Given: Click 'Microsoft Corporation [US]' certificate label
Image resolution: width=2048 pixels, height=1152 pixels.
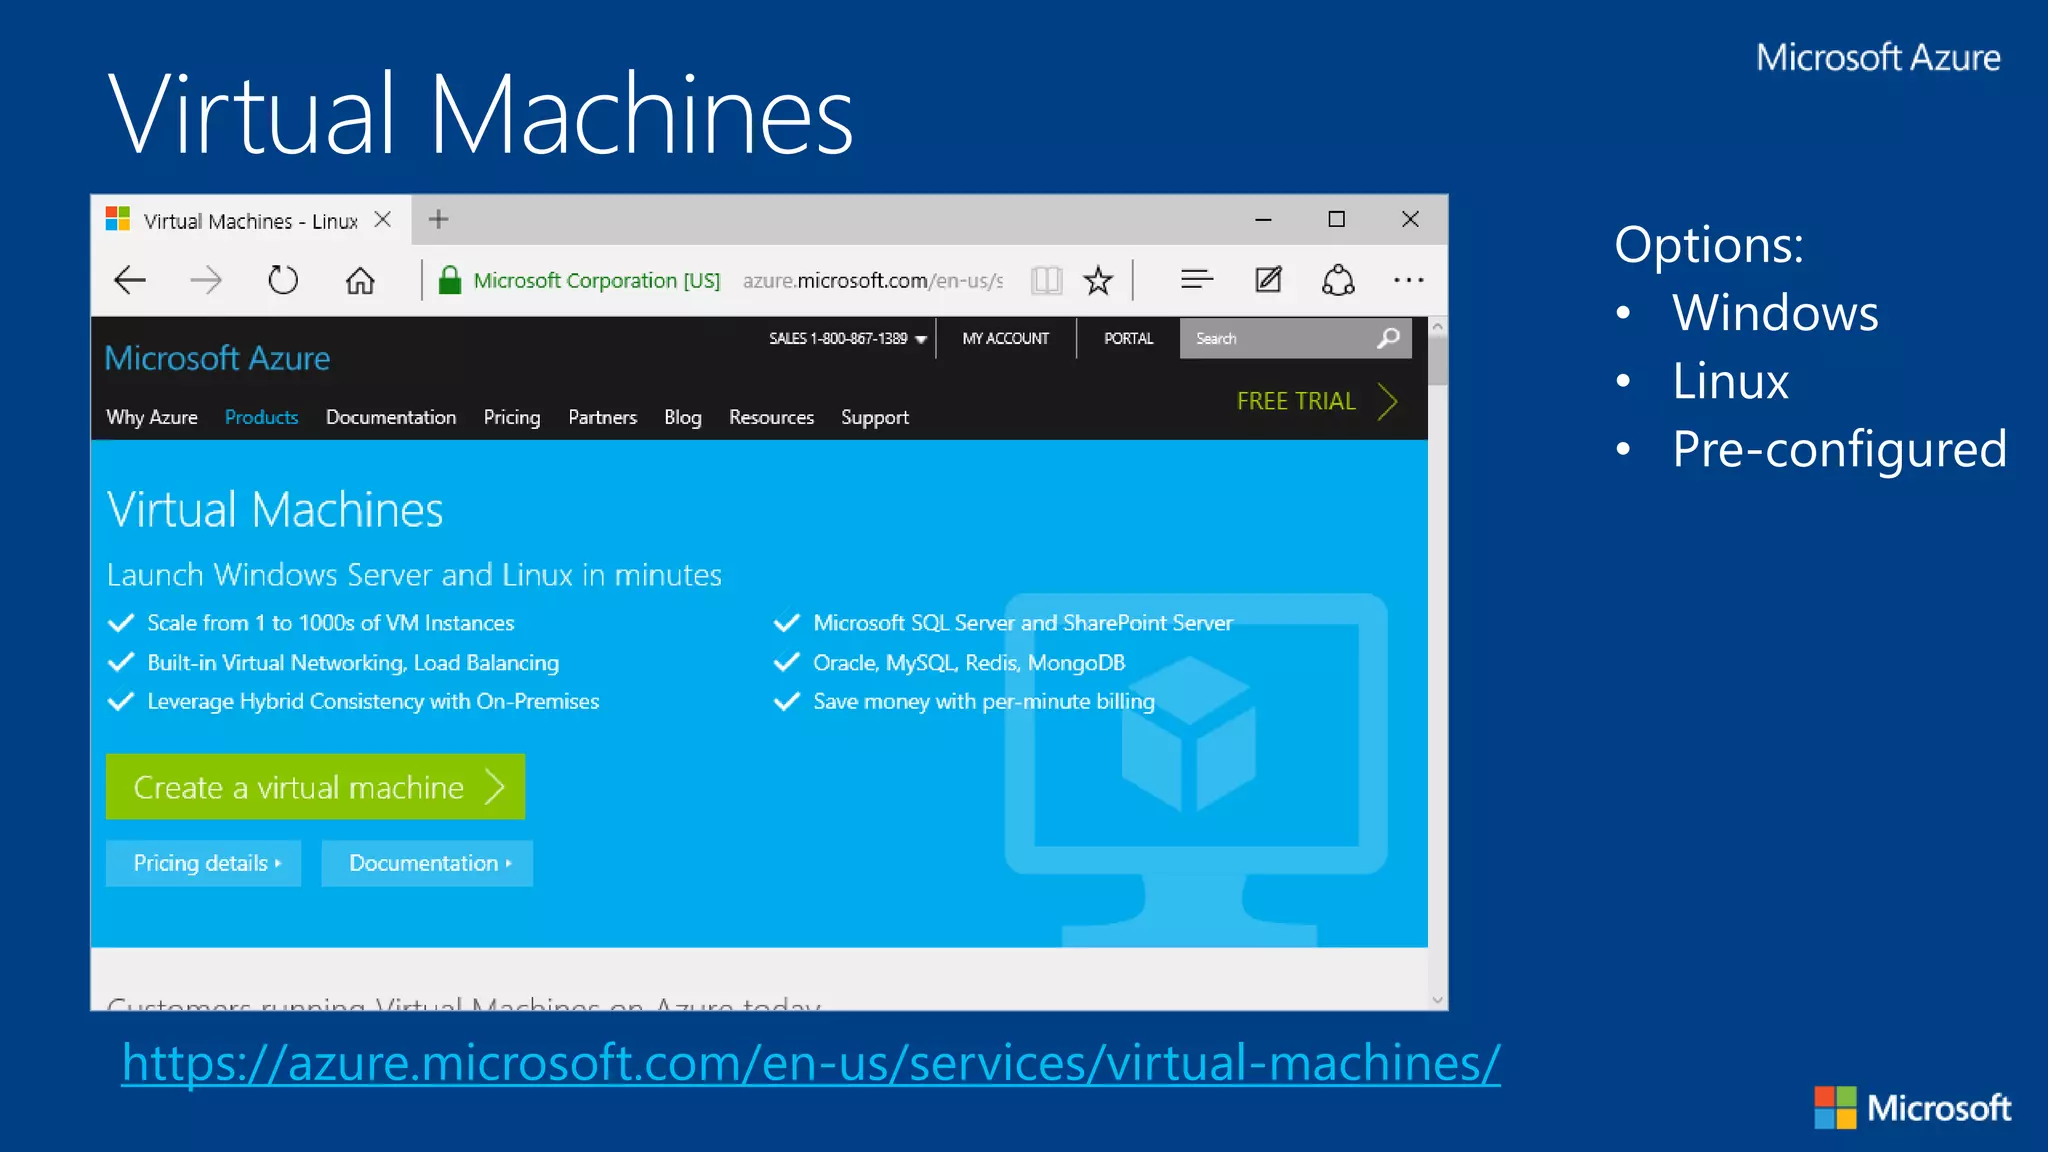Looking at the screenshot, I should (597, 281).
